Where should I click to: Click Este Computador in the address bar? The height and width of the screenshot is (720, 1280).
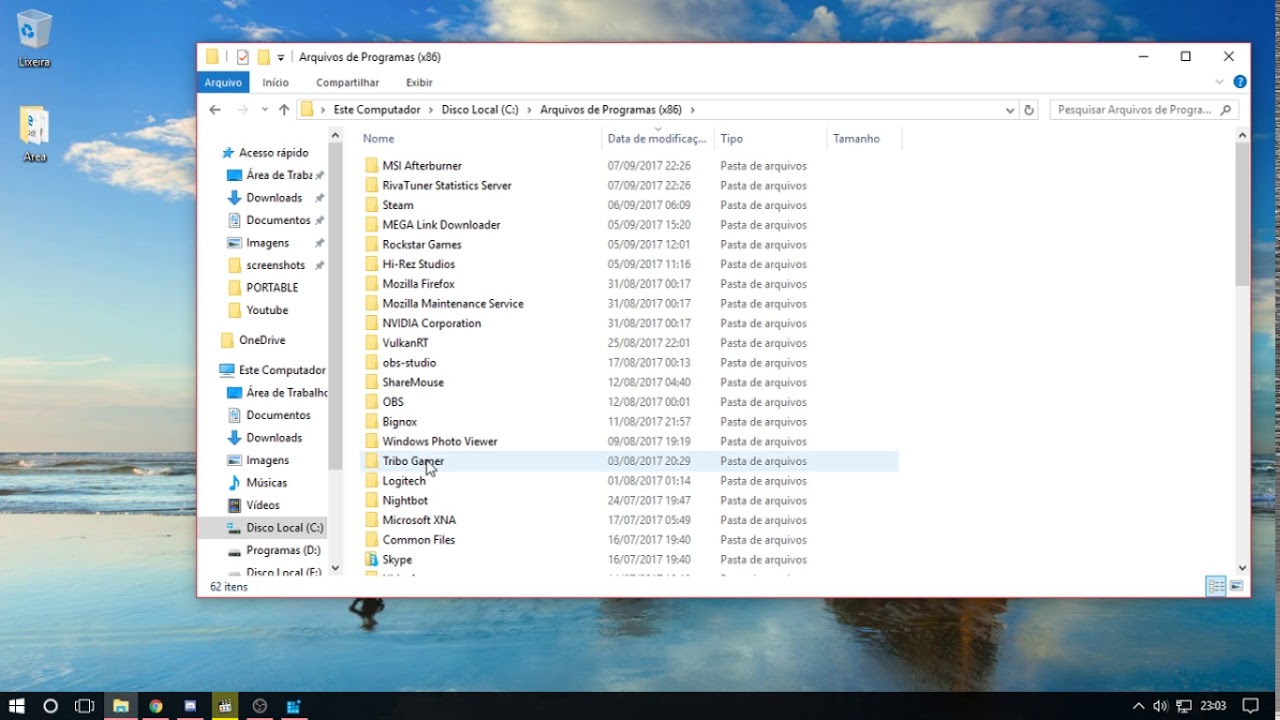[x=377, y=110]
